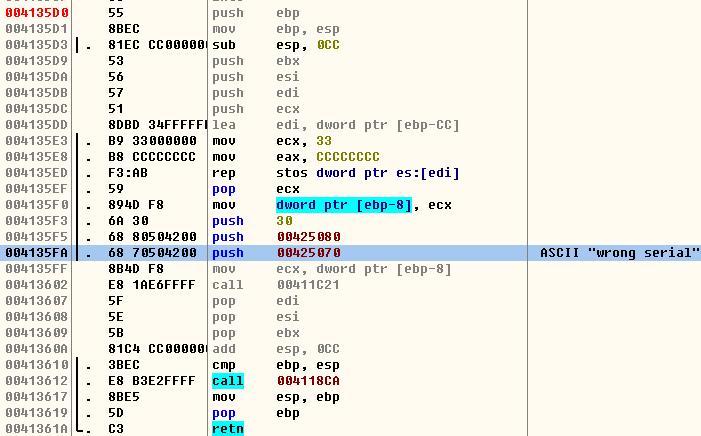Screen dimensions: 701x436
Task: Select address 00413609
Action: (x=37, y=333)
